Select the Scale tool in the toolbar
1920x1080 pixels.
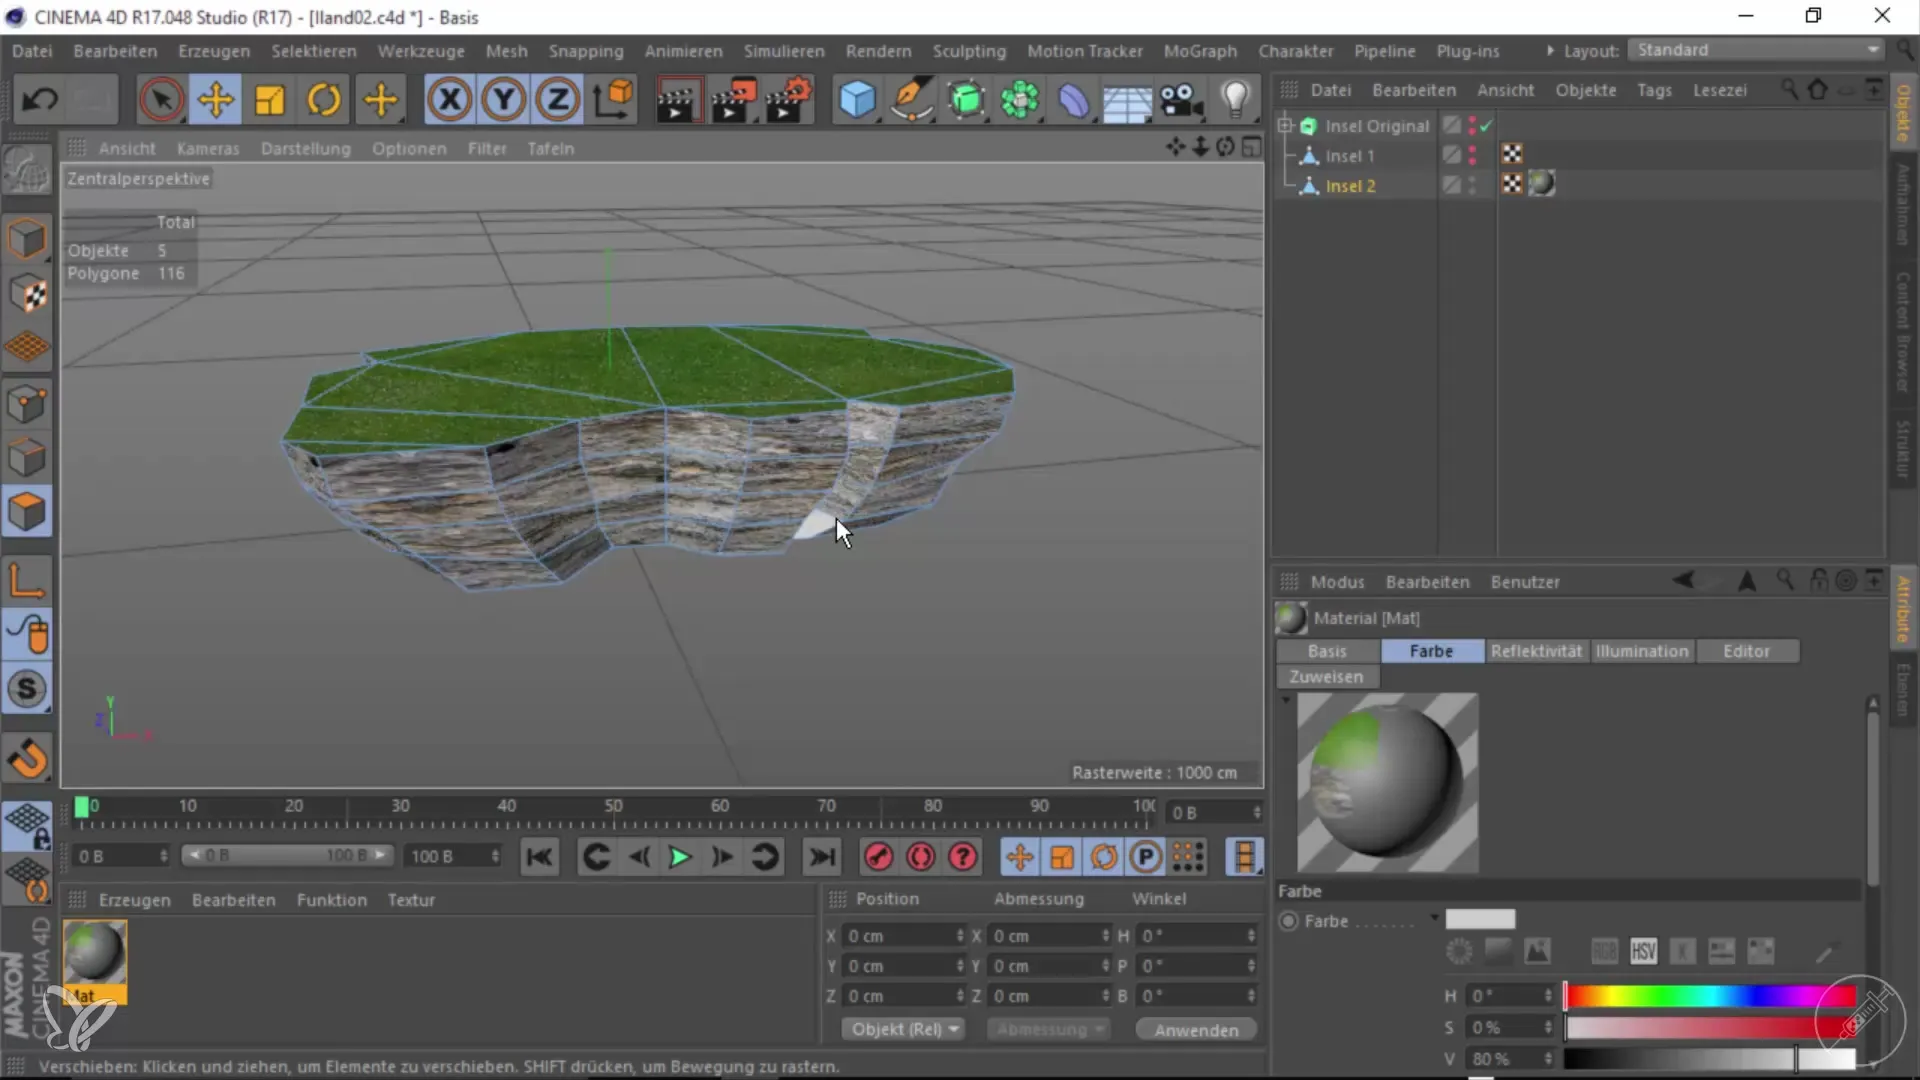point(270,99)
